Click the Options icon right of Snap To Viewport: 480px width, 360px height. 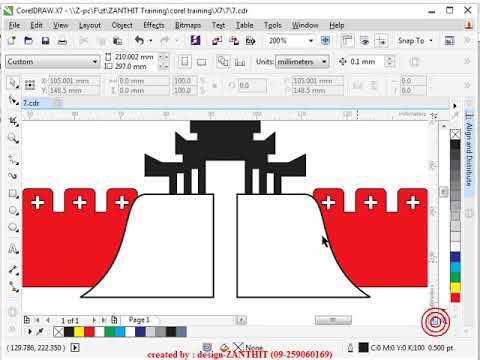click(450, 41)
